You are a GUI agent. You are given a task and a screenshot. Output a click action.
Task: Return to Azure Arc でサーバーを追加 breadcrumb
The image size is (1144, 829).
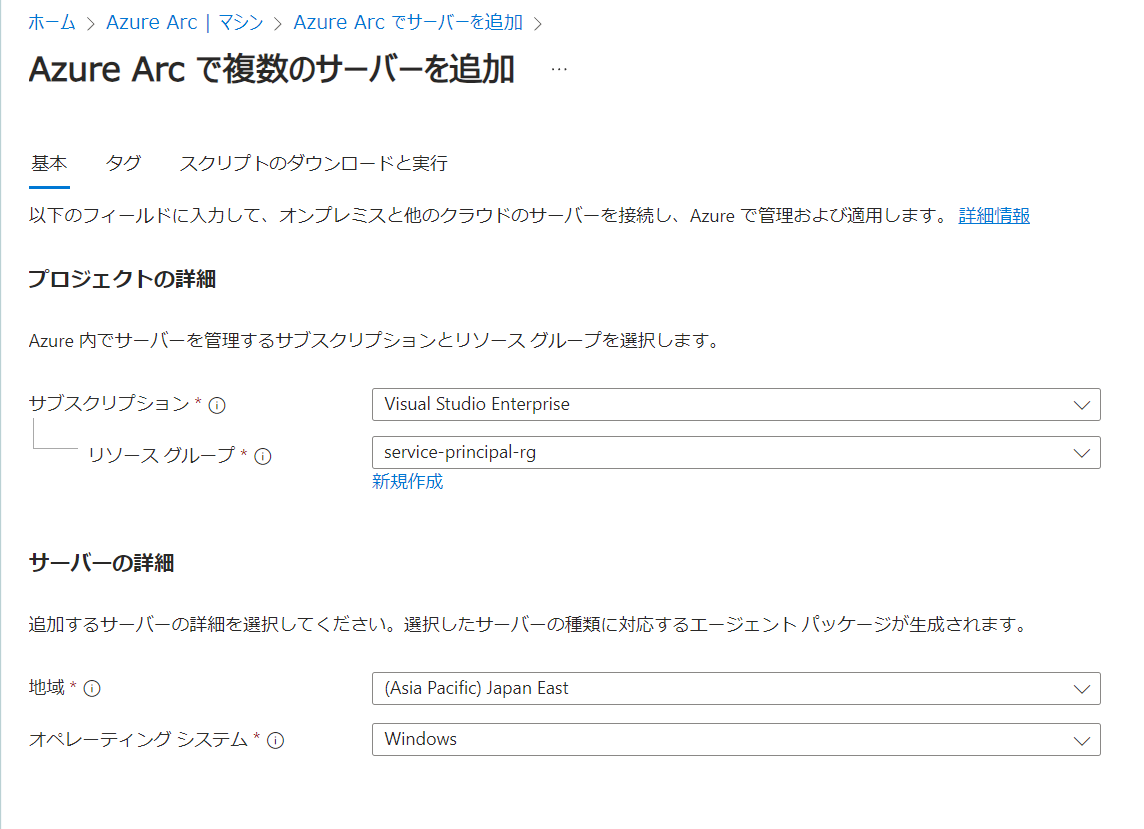point(408,22)
